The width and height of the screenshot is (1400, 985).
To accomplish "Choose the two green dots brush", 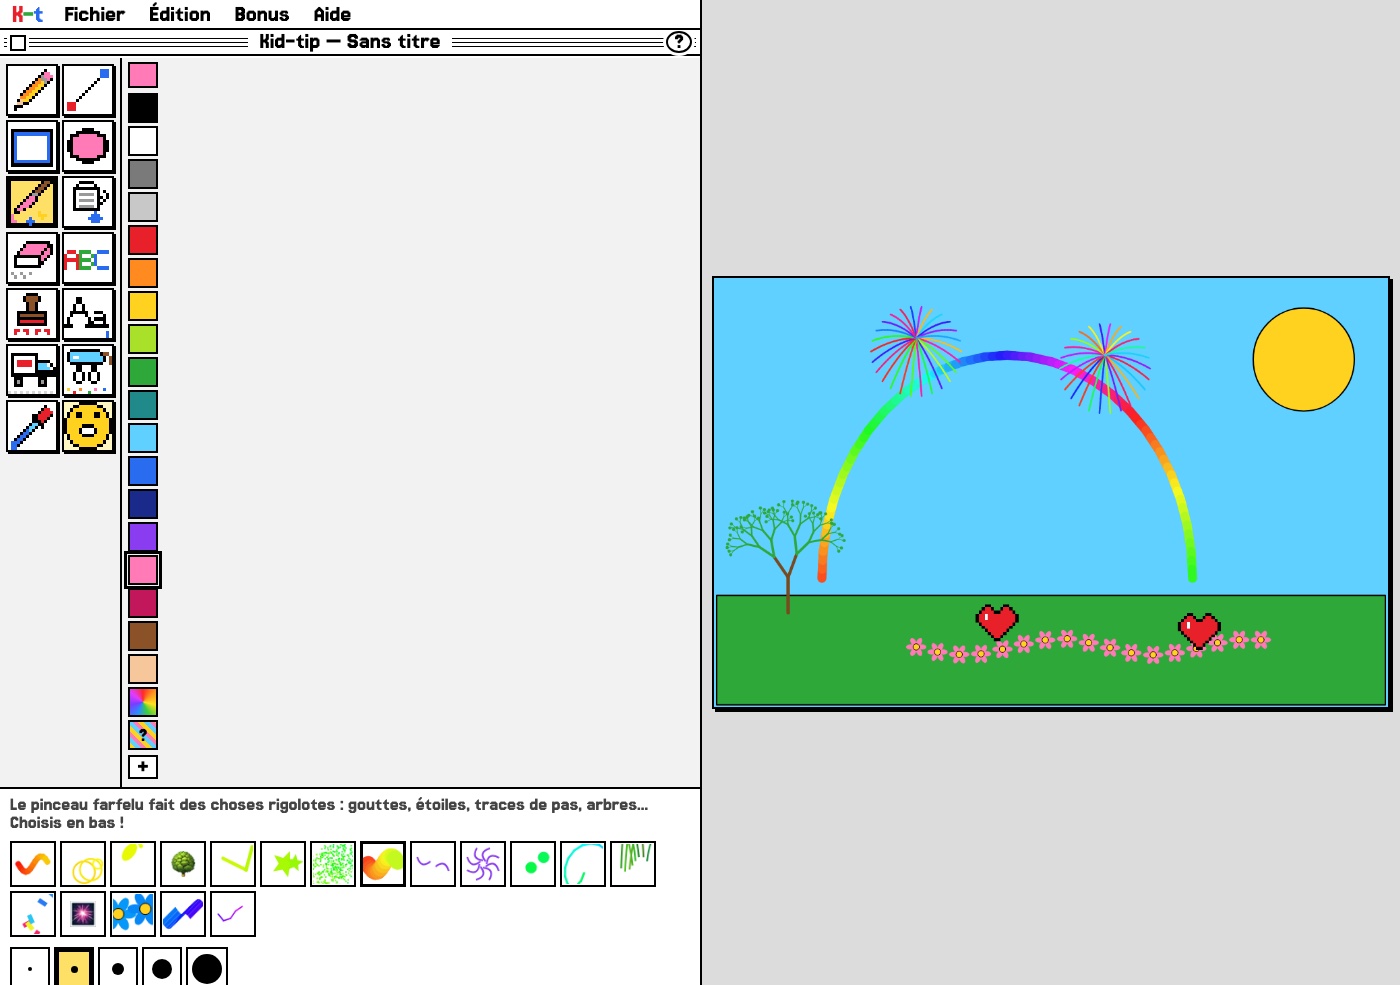I will tap(533, 864).
